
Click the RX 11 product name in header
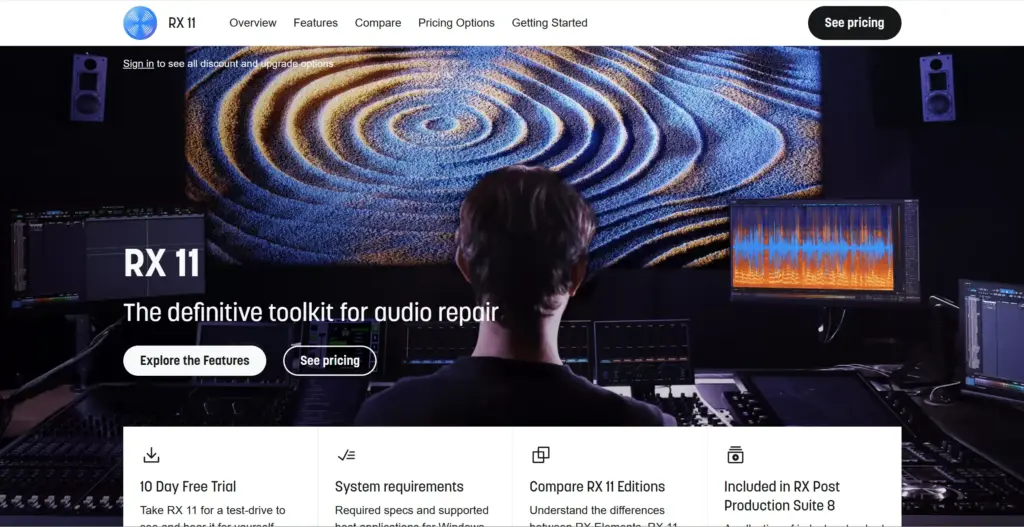[x=182, y=23]
